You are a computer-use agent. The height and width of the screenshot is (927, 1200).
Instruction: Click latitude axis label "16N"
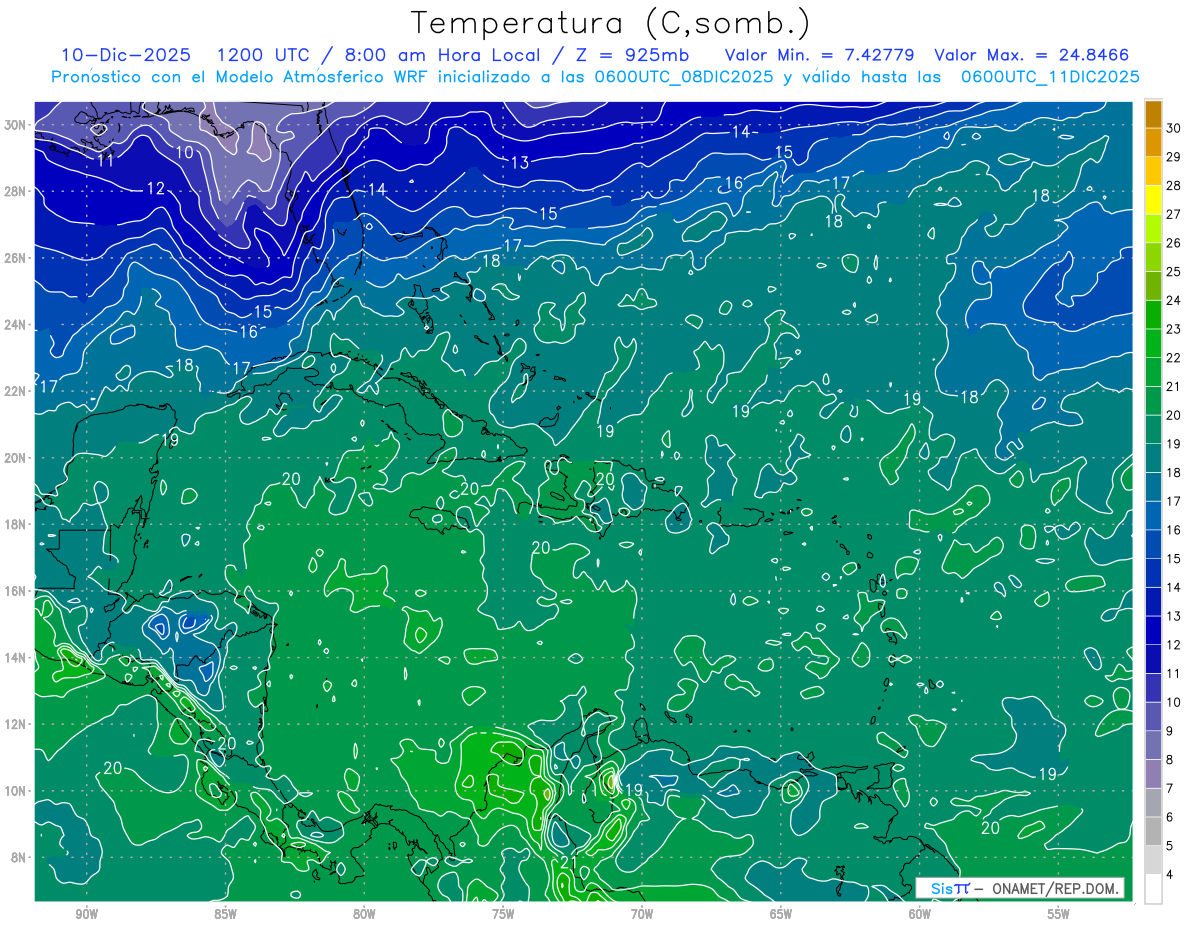pos(17,591)
